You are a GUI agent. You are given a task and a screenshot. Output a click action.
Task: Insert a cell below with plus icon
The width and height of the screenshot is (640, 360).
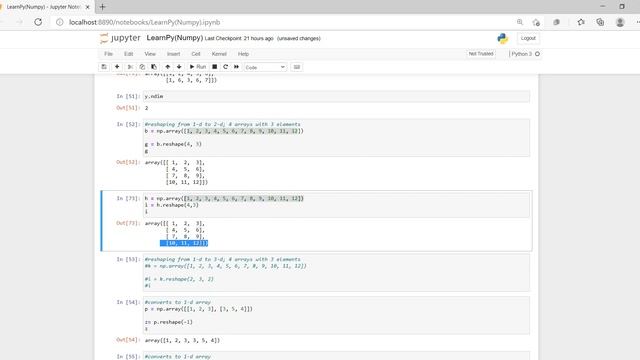click(117, 67)
